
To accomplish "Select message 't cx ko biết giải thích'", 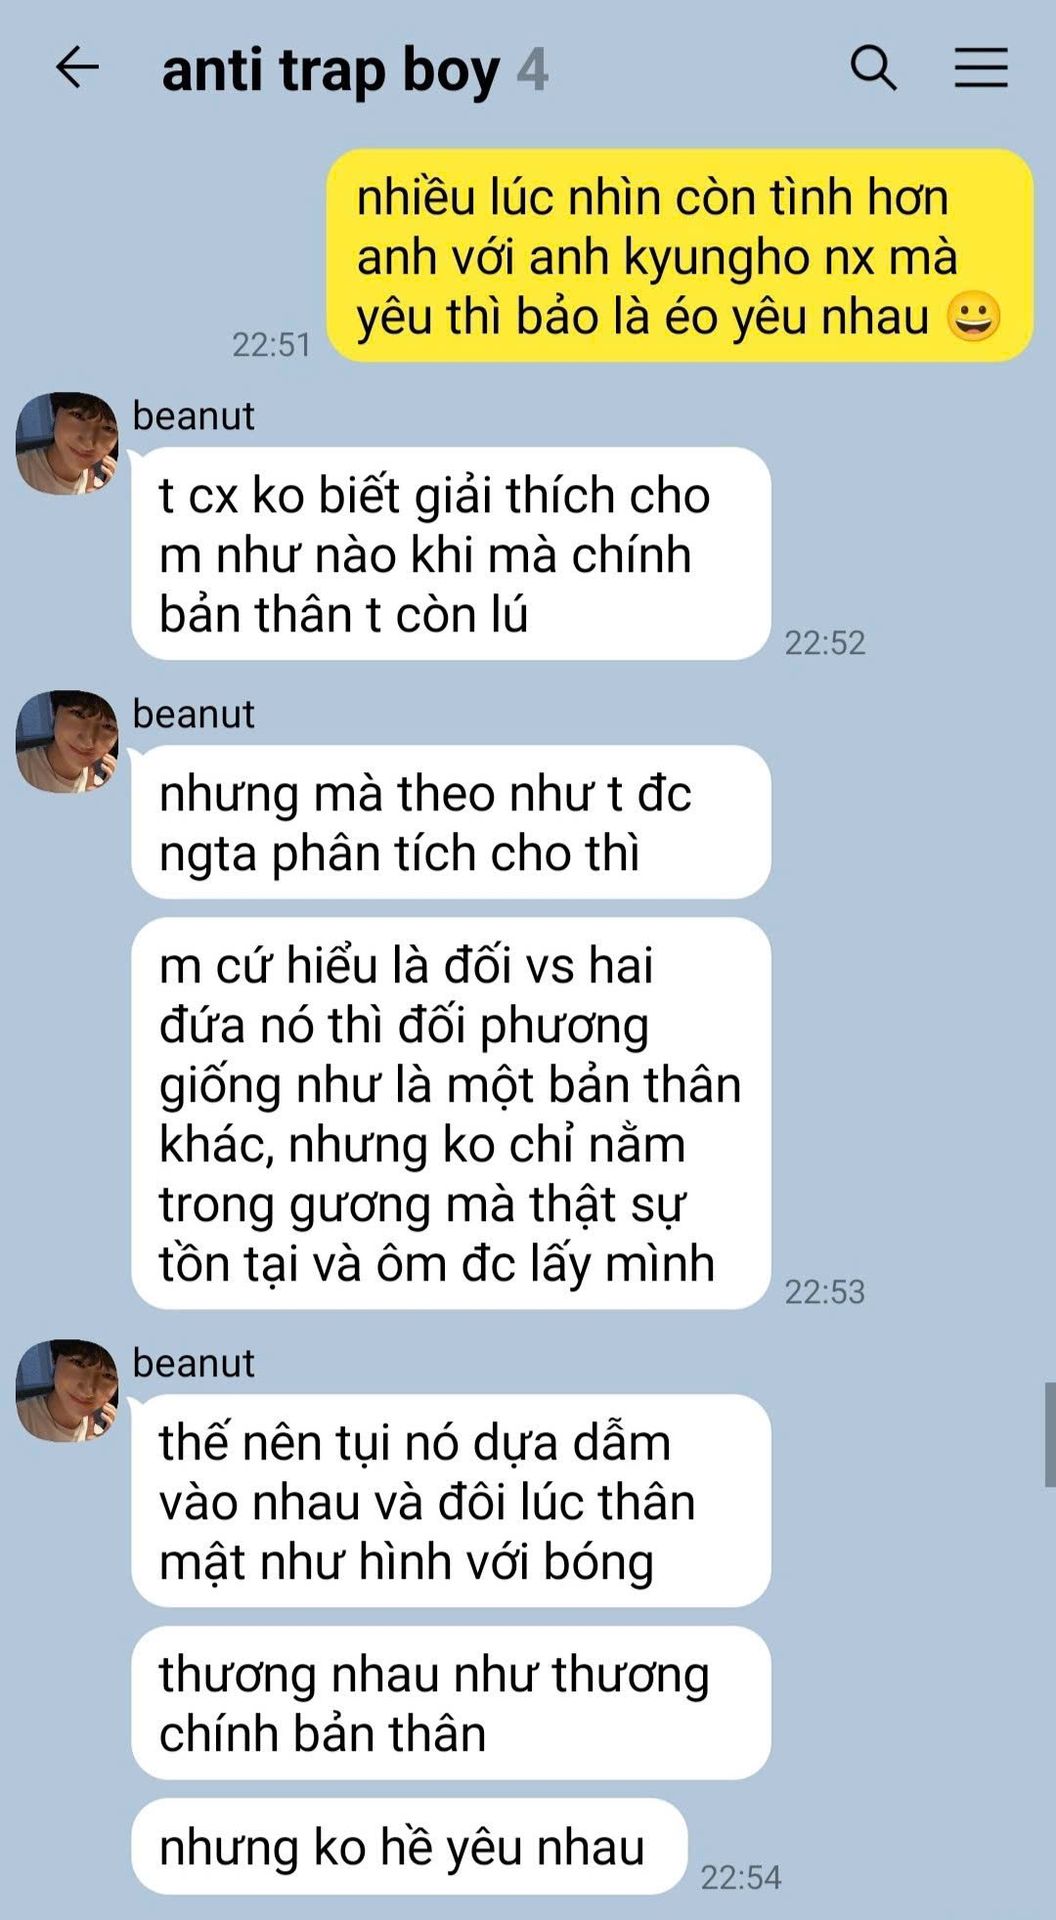I will coord(451,554).
